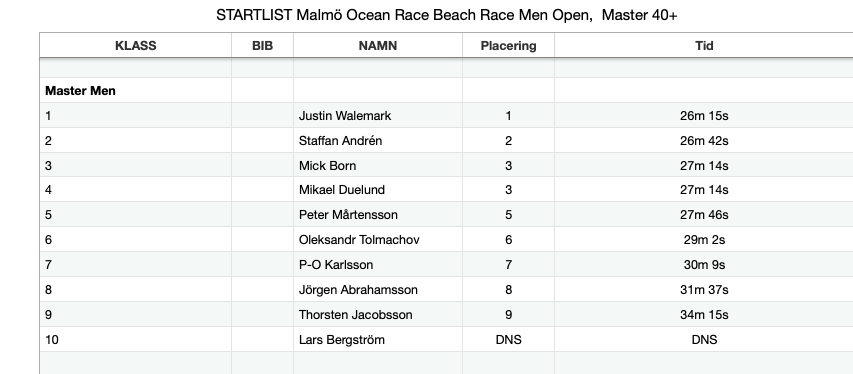Select DNS in the Placering column
Image resolution: width=853 pixels, height=374 pixels.
click(508, 340)
